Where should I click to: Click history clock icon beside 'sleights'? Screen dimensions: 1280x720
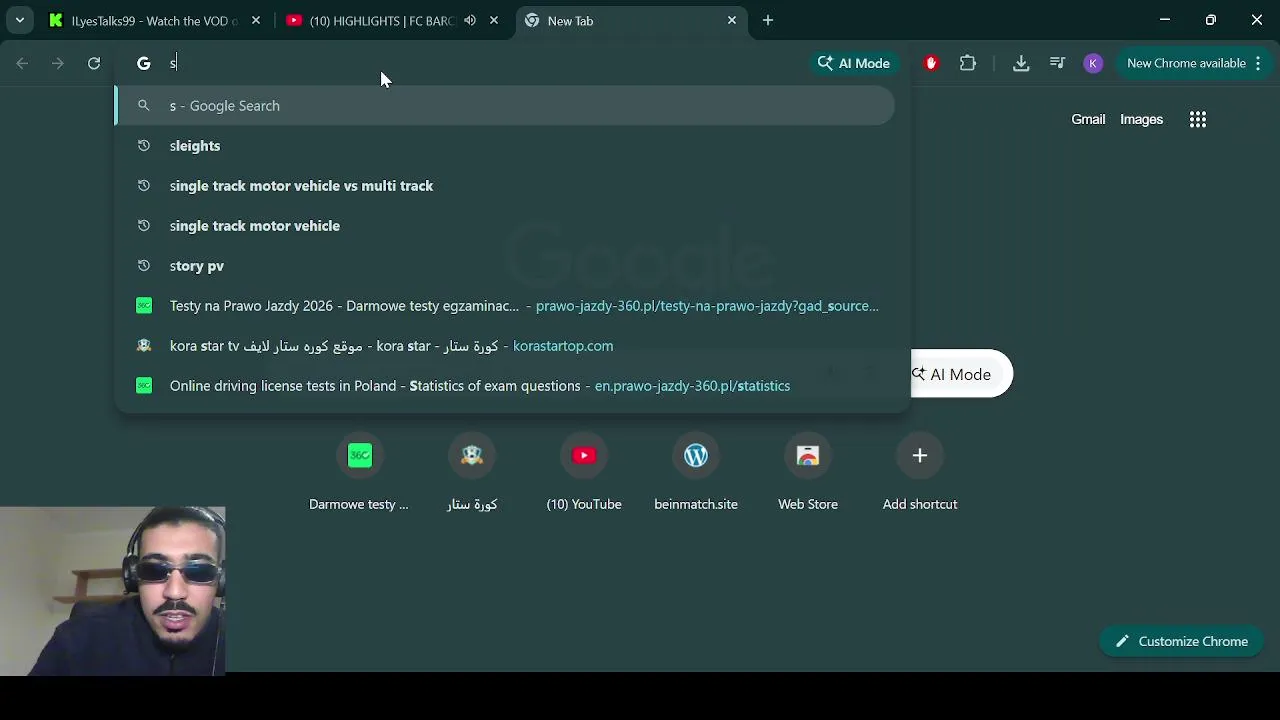click(144, 146)
